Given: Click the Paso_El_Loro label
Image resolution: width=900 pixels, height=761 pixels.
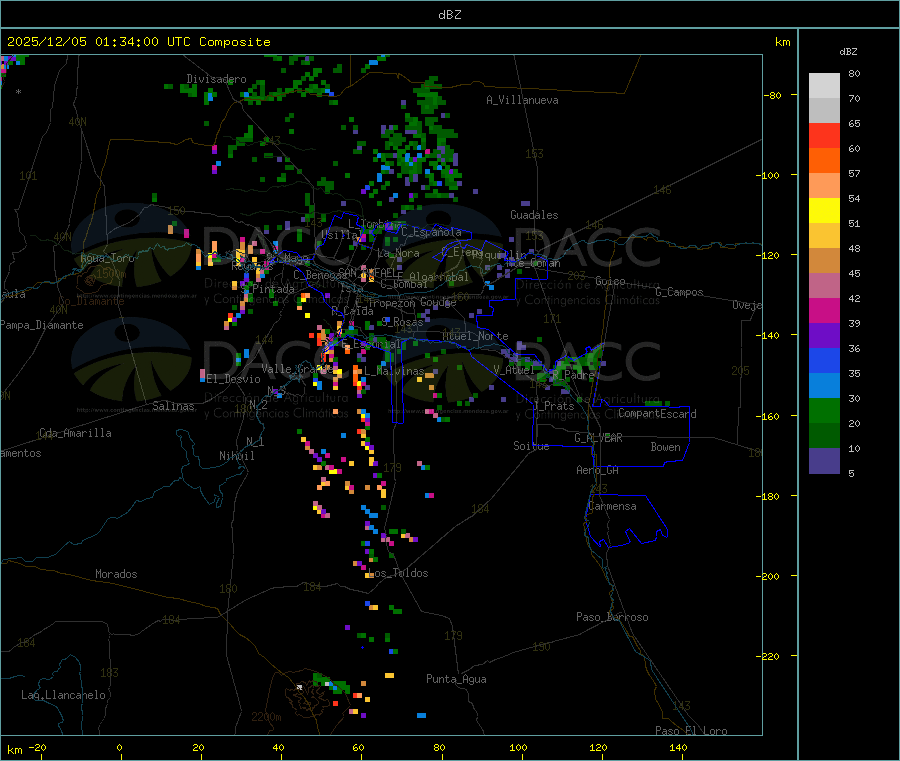Looking at the screenshot, I should [x=691, y=731].
